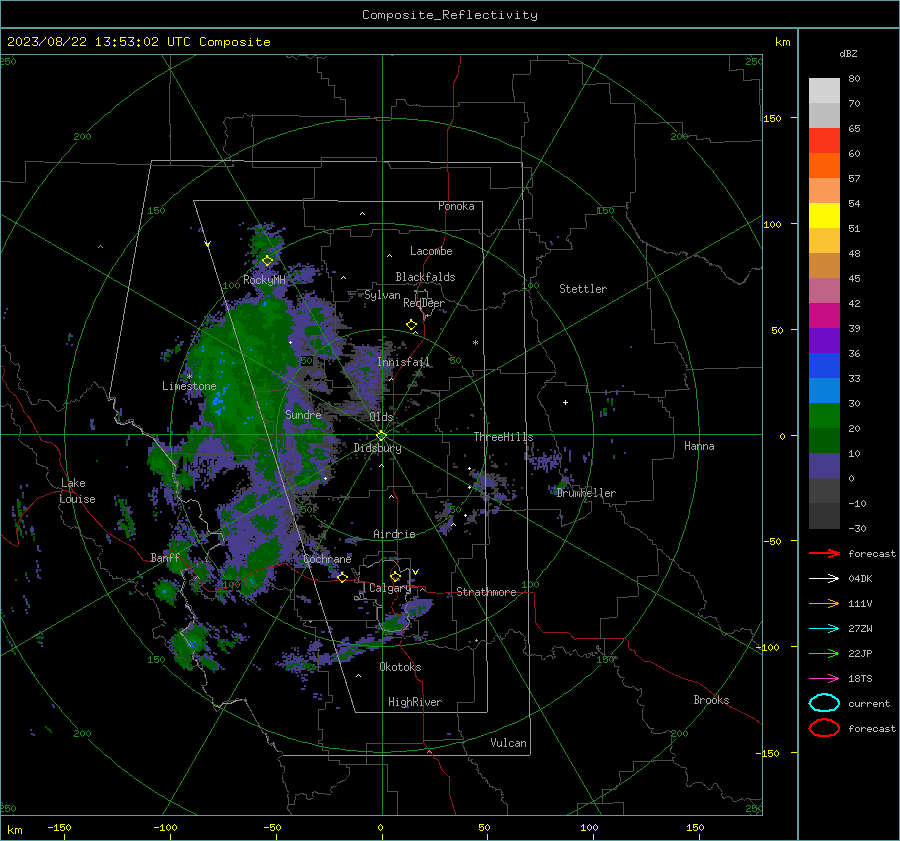Click the red forecast arrow legend icon
900x841 pixels.
(824, 553)
